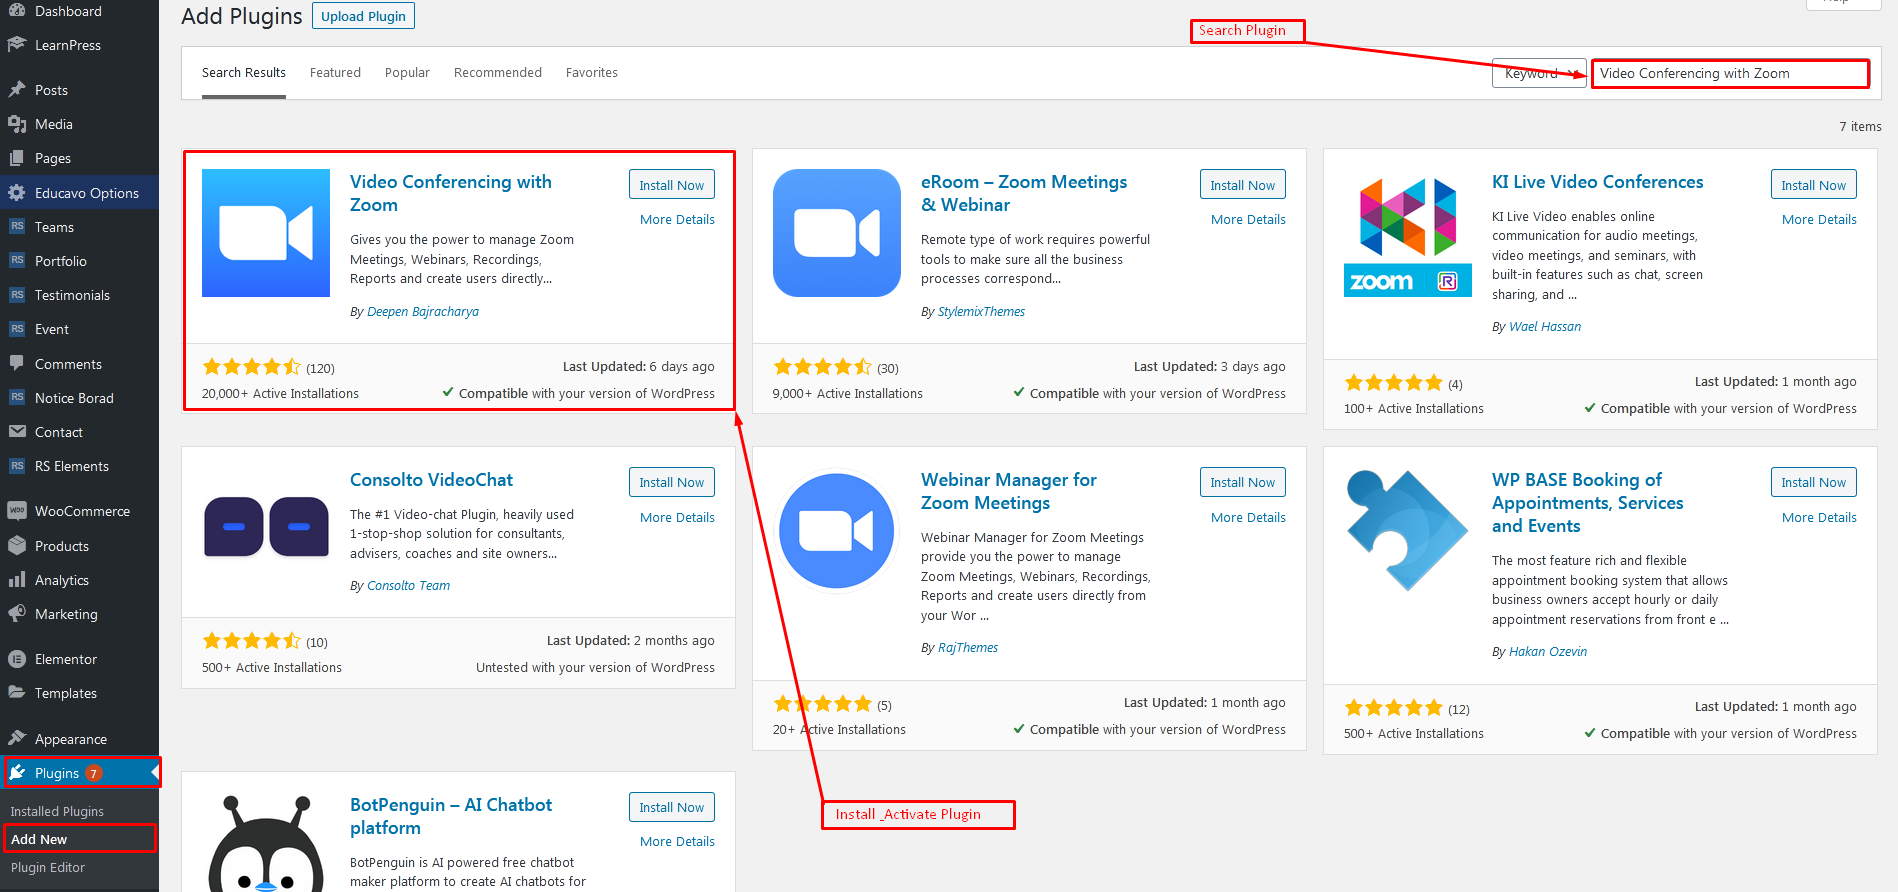Install the WP BASE Booking plugin
1898x892 pixels.
(1814, 482)
